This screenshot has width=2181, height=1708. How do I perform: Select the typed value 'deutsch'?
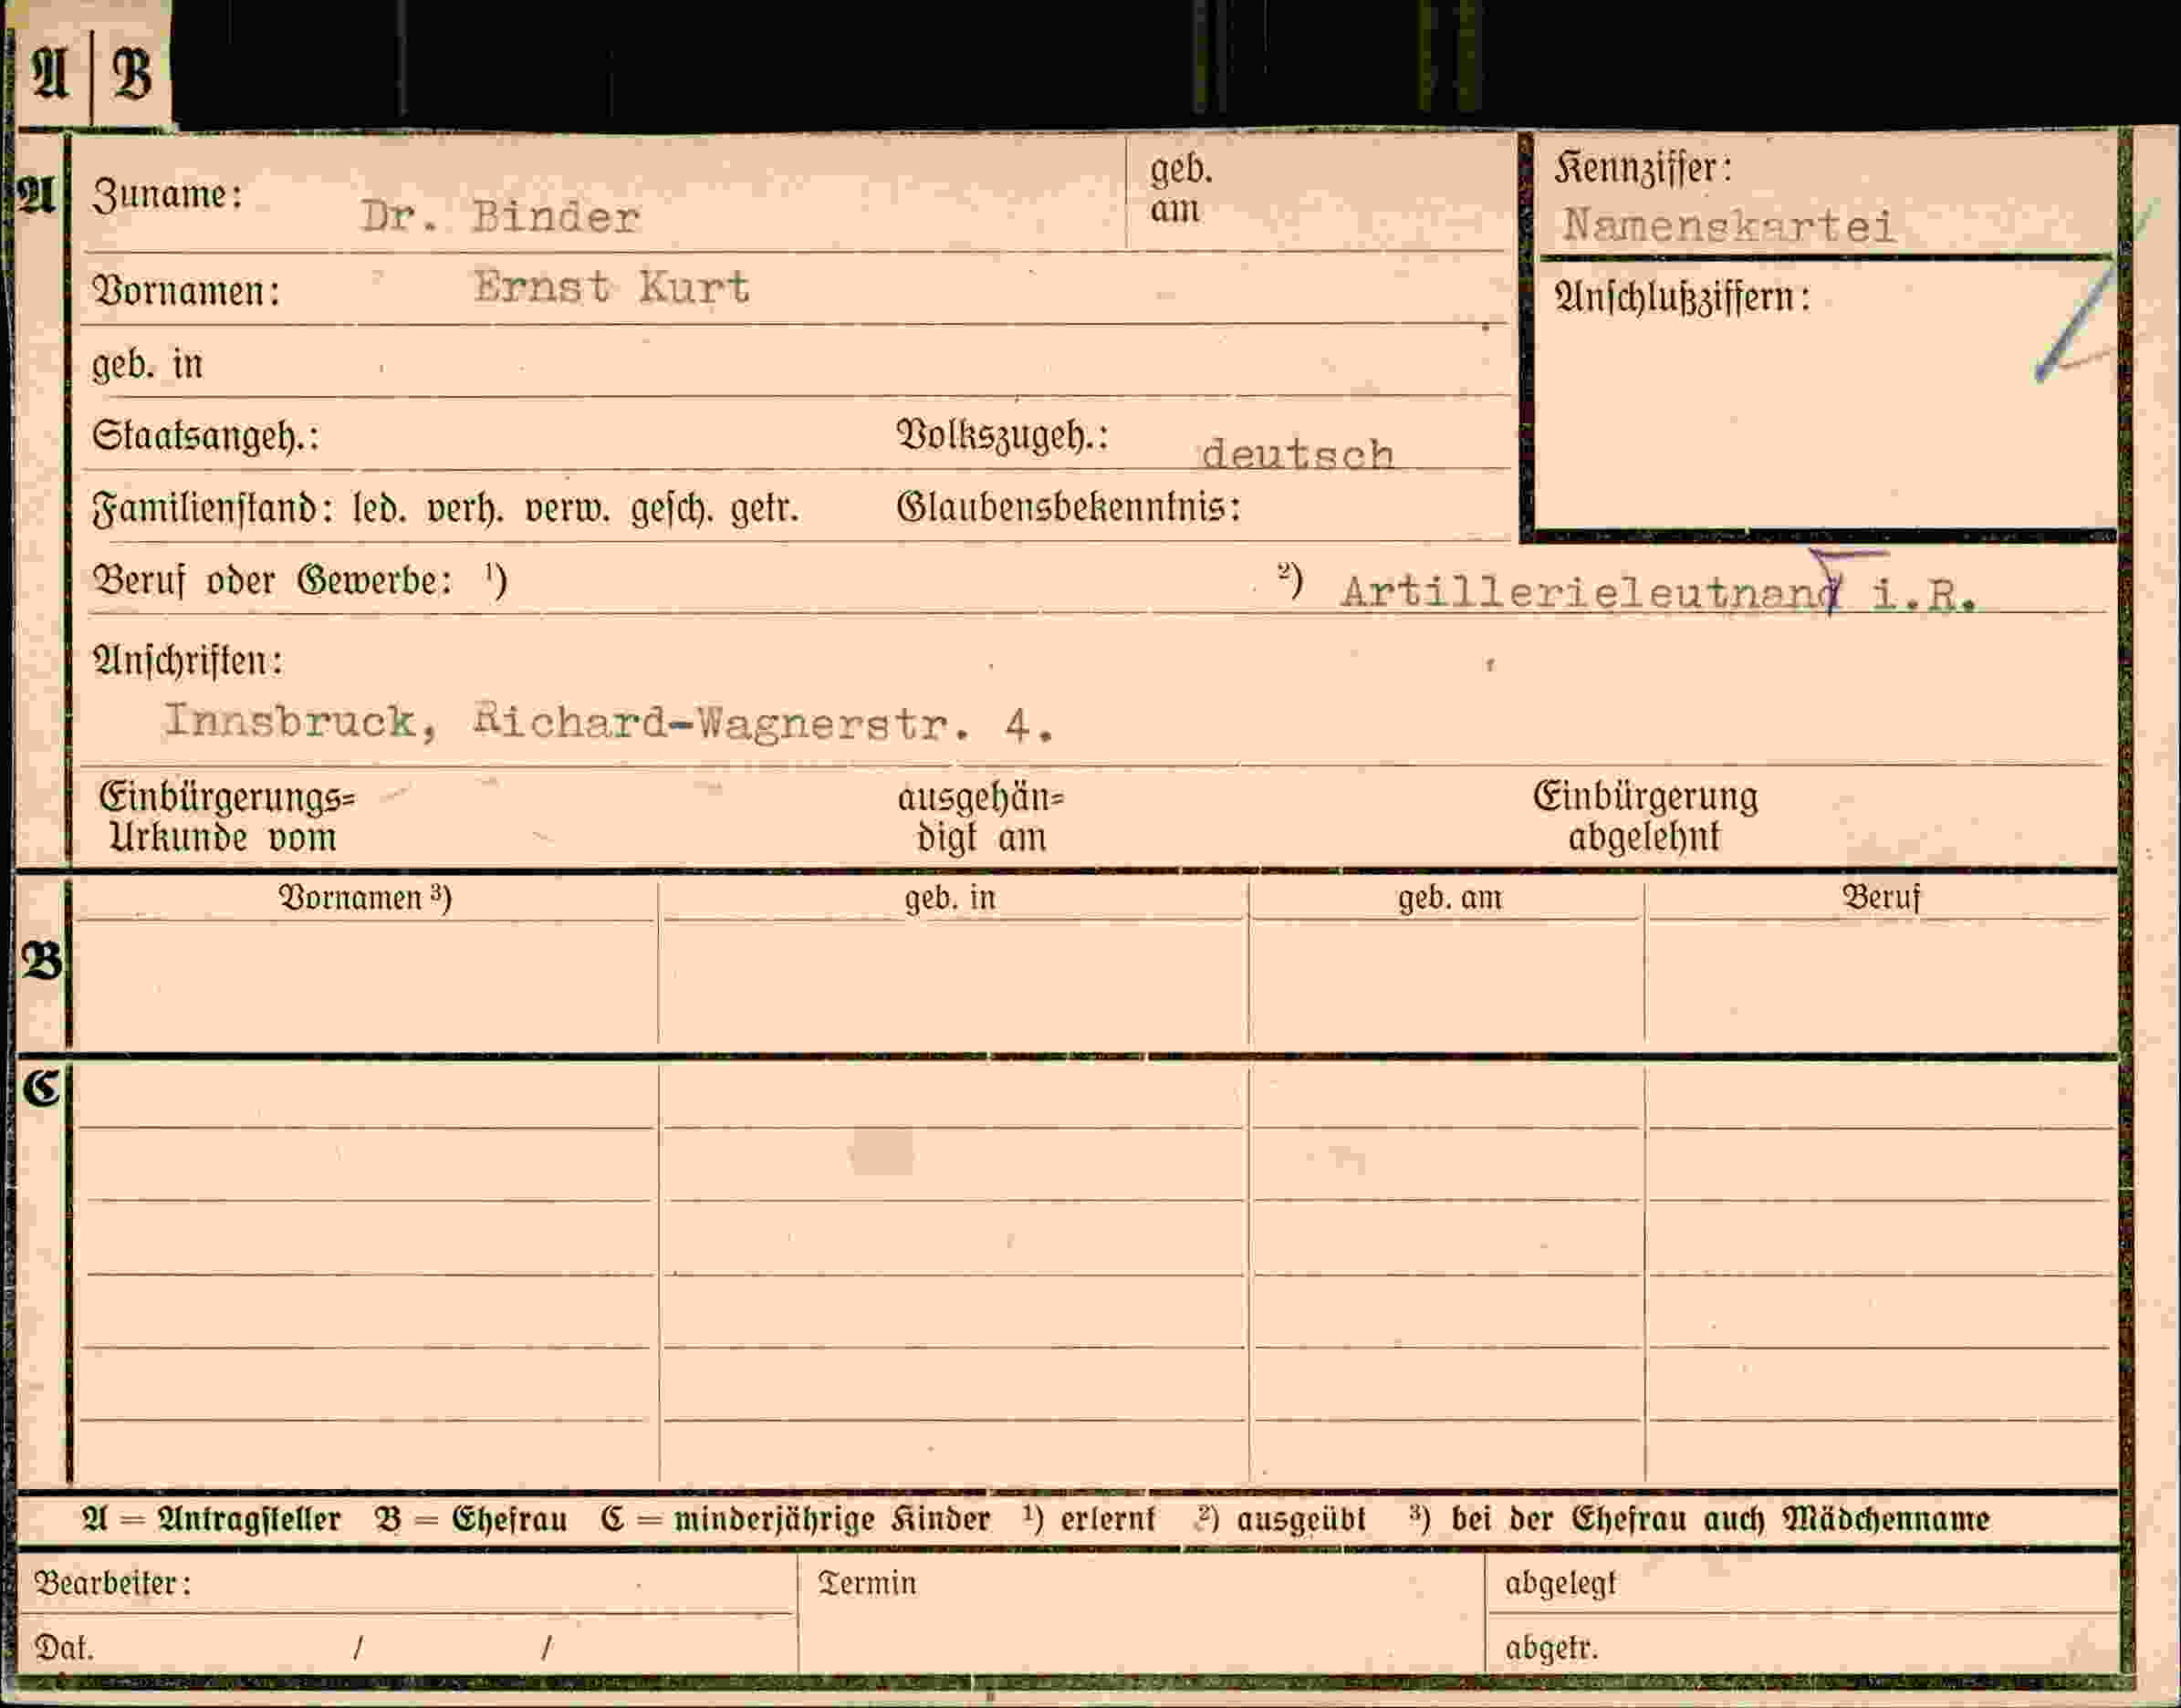(x=1297, y=454)
